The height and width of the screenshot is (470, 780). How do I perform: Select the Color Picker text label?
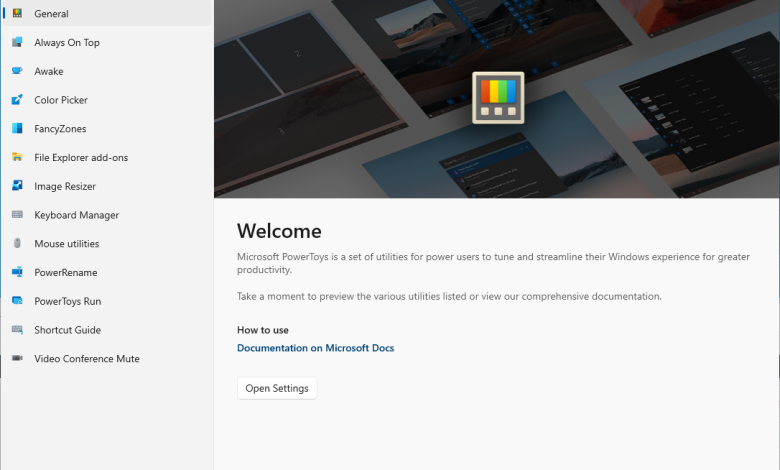click(61, 100)
